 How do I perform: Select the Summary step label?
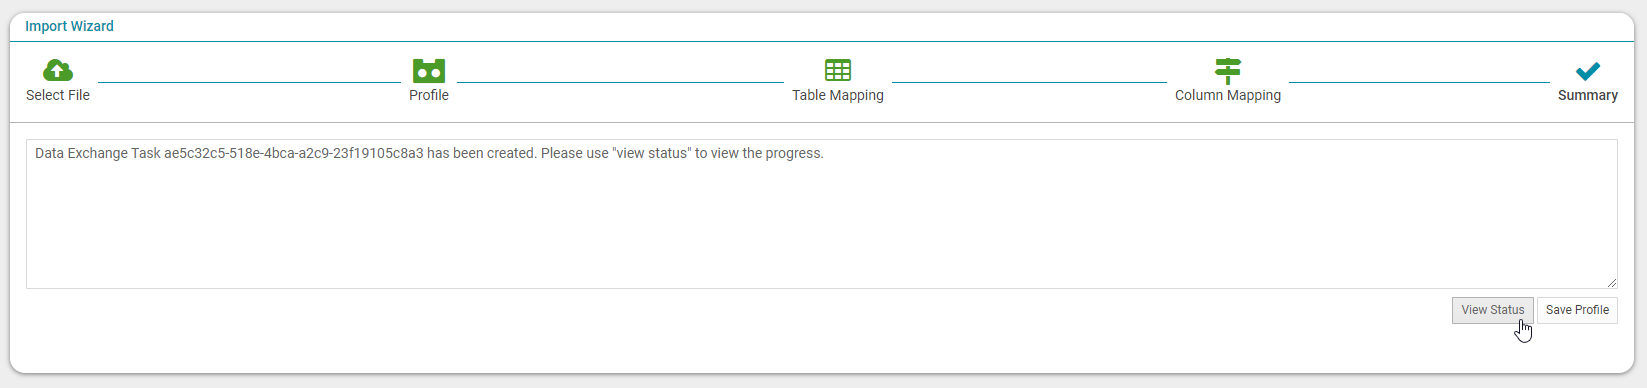pyautogui.click(x=1588, y=95)
